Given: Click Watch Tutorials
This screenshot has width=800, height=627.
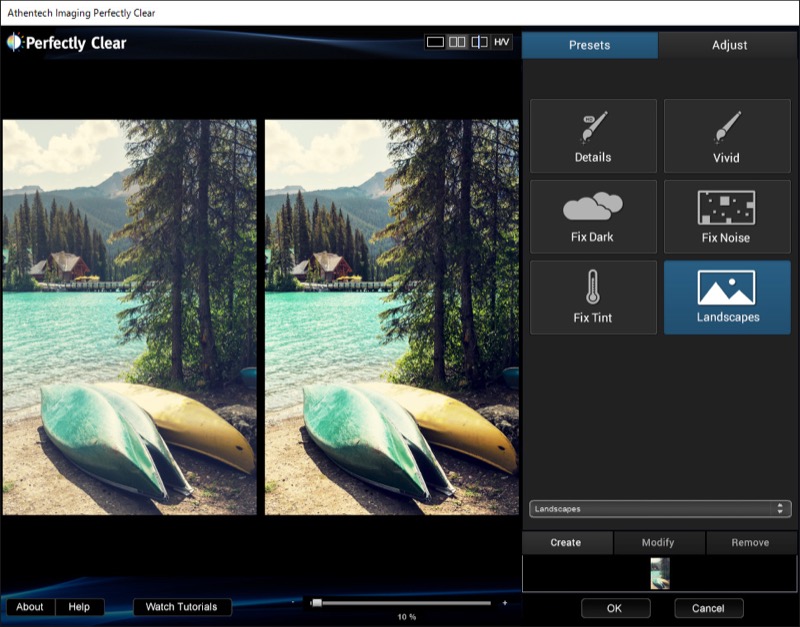Looking at the screenshot, I should [x=182, y=607].
